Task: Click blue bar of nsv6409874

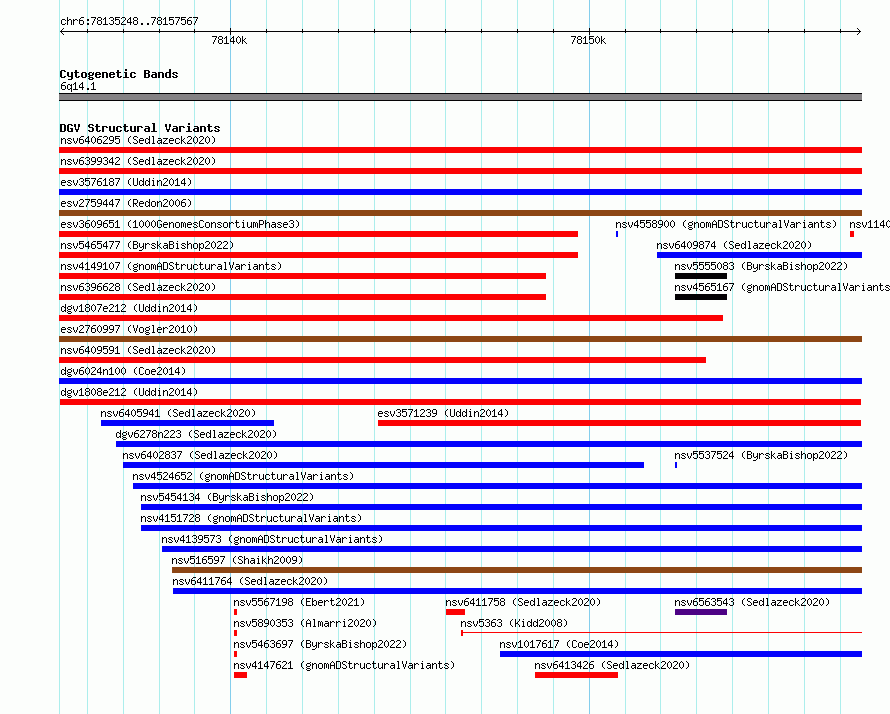Action: click(x=759, y=255)
